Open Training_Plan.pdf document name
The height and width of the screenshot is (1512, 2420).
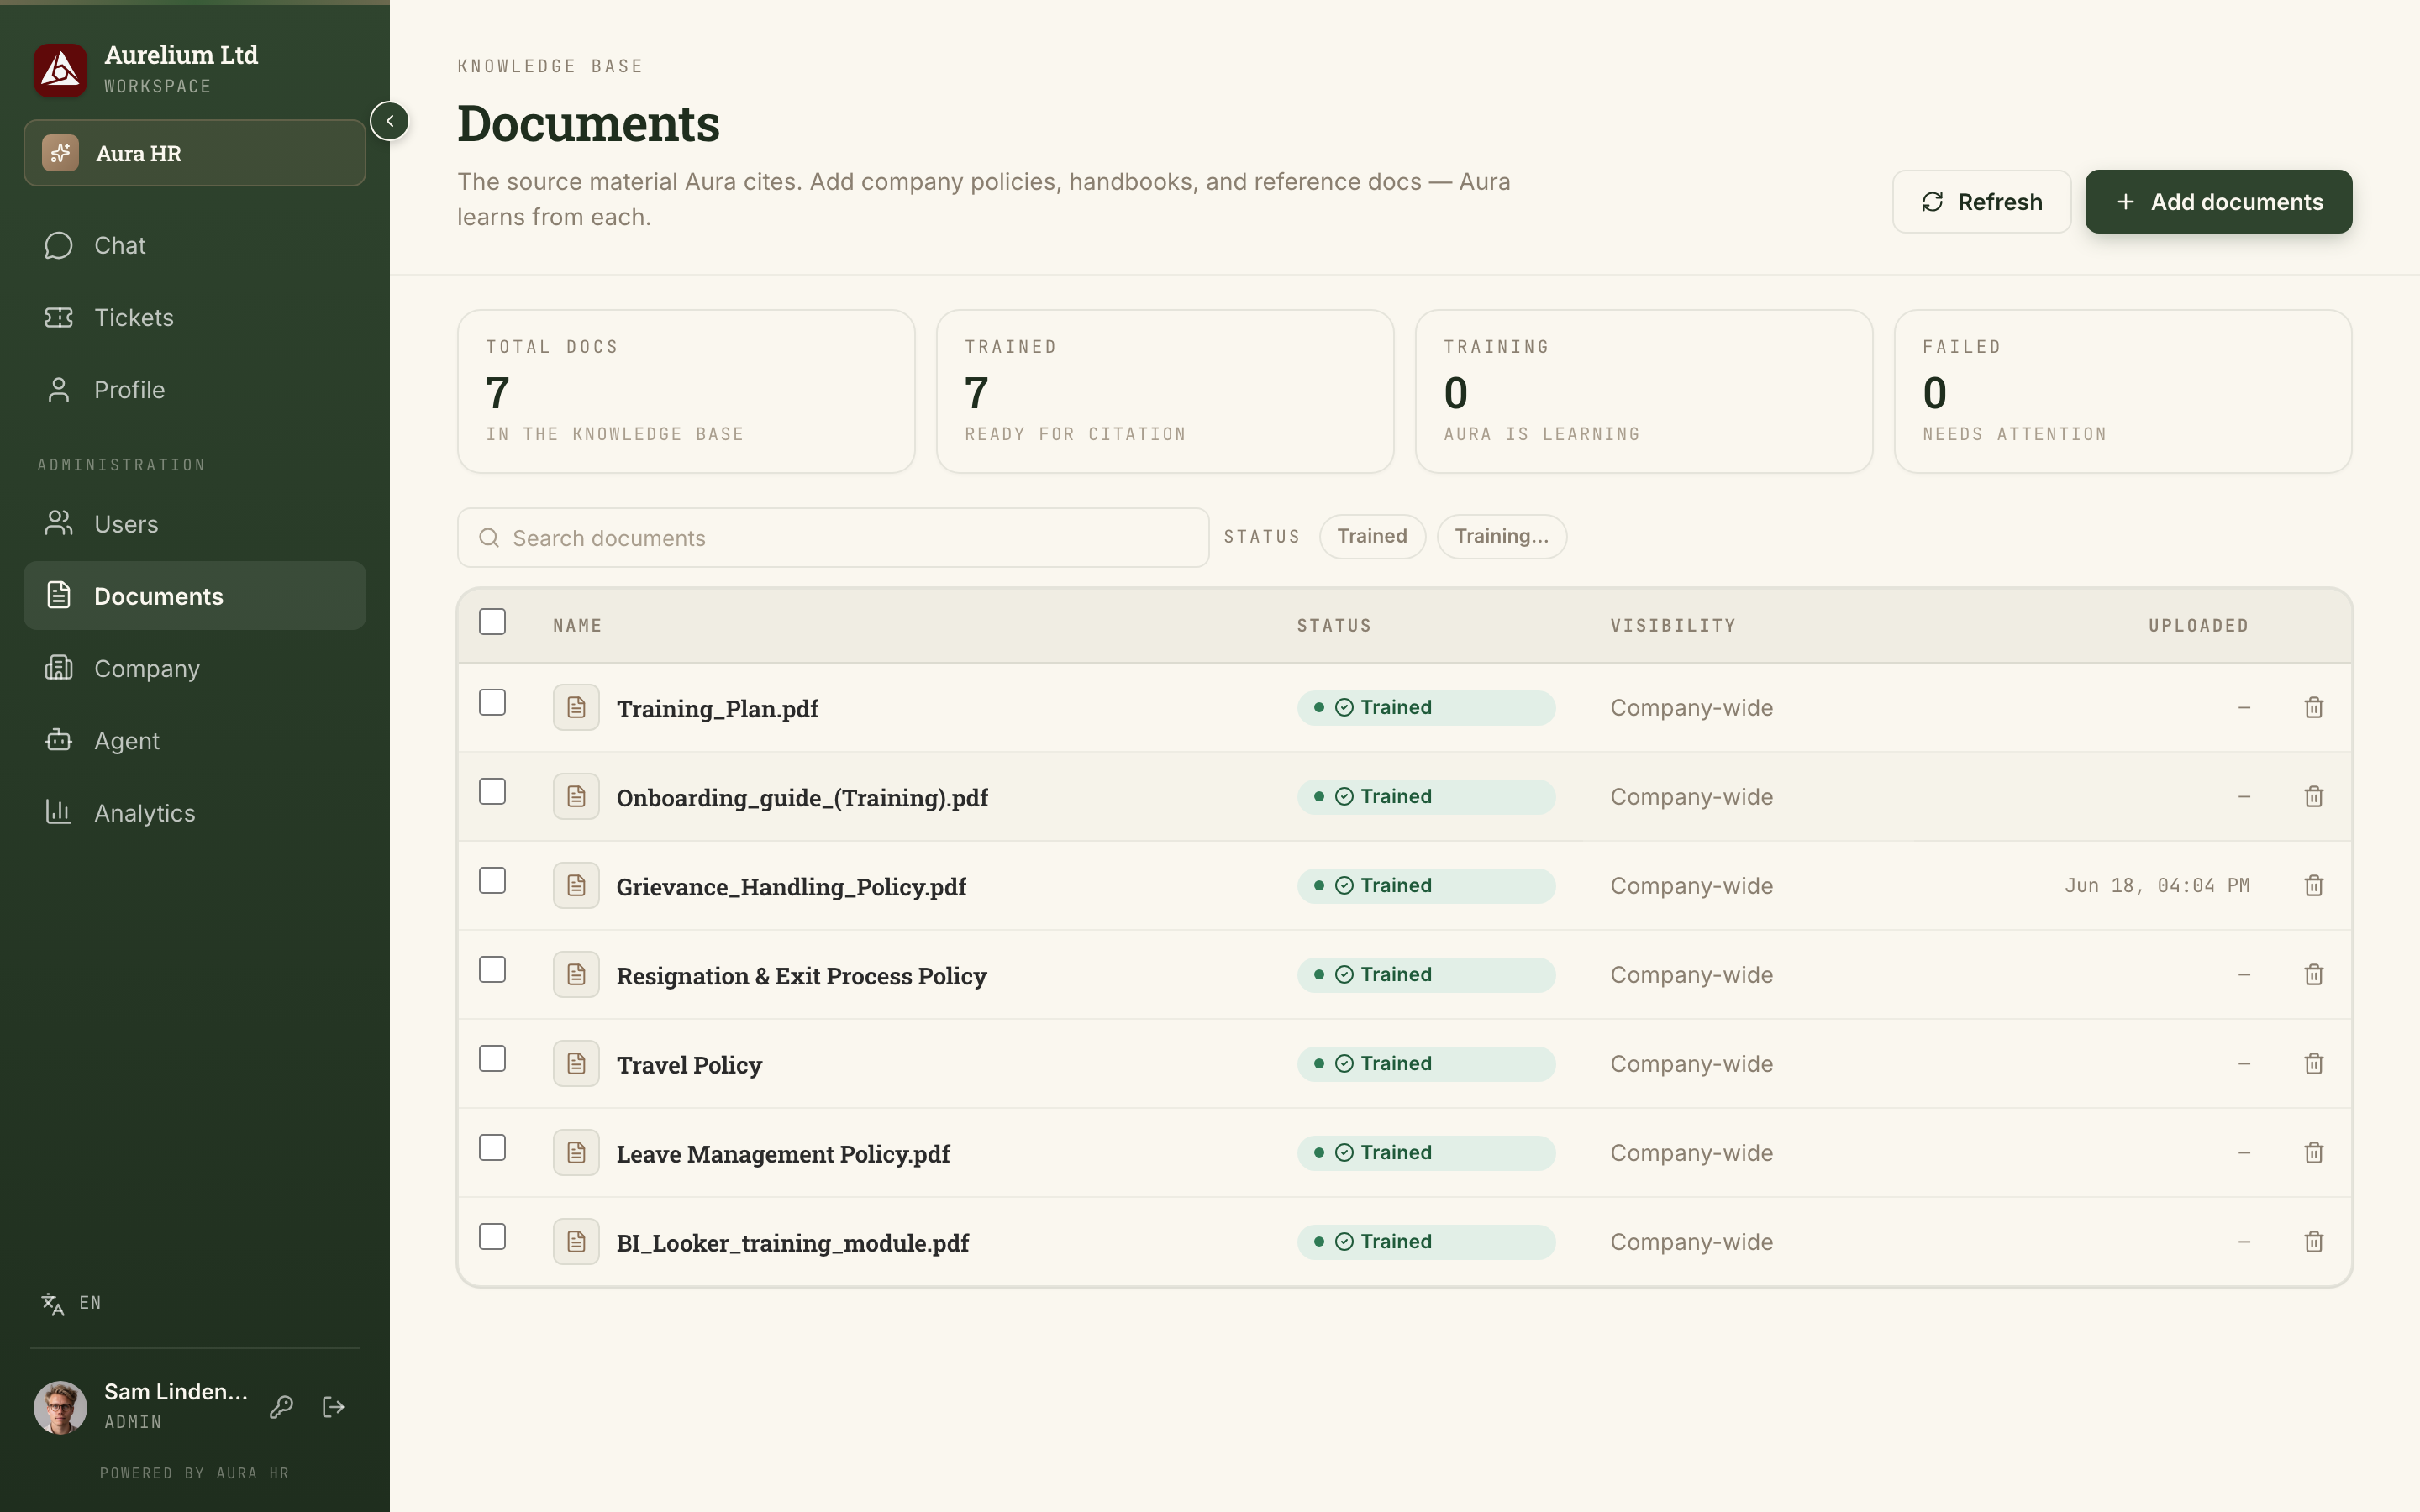click(x=717, y=709)
